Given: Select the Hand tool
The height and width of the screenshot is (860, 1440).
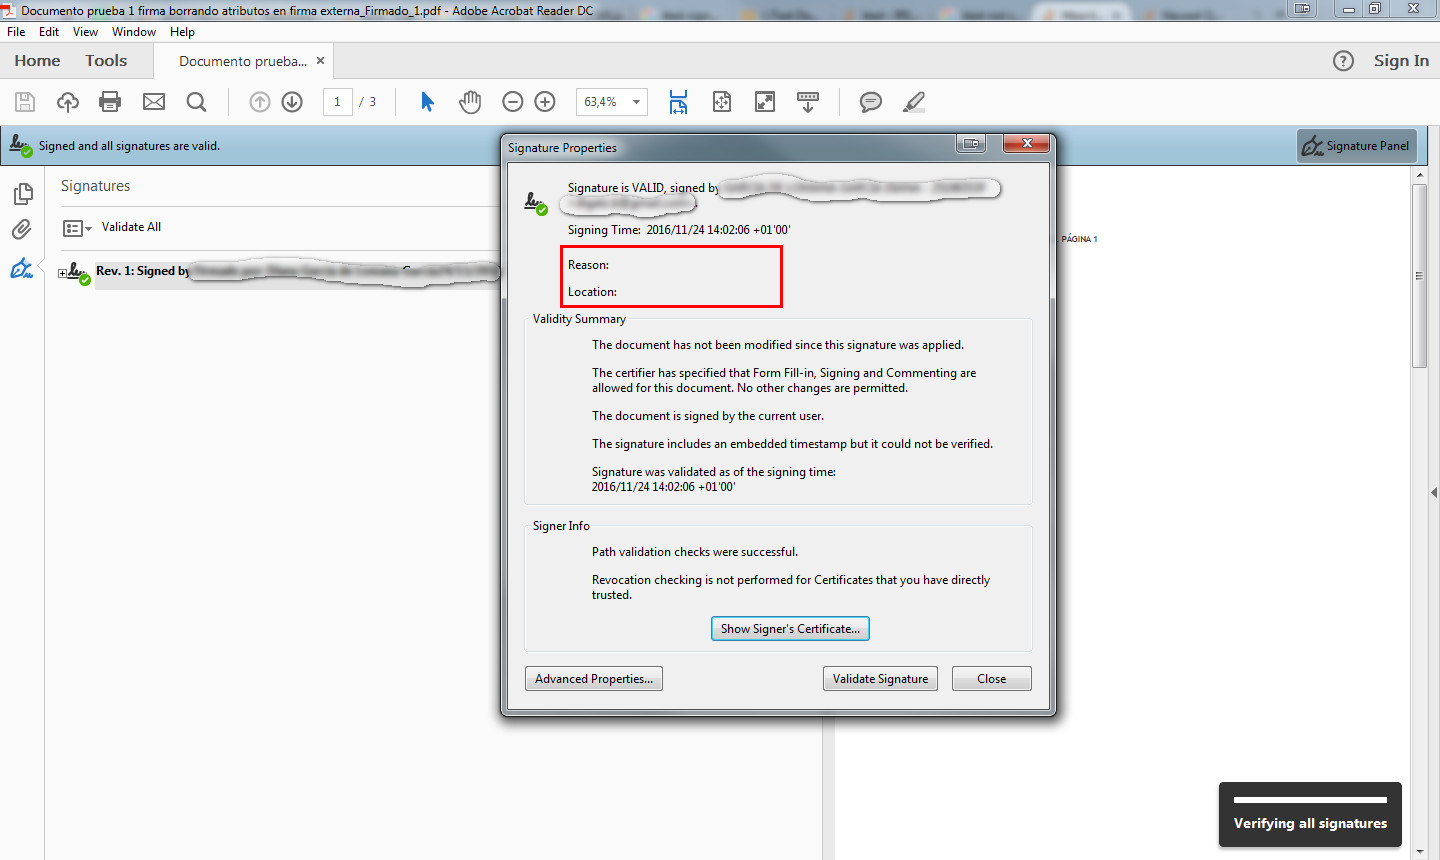Looking at the screenshot, I should click(x=469, y=101).
